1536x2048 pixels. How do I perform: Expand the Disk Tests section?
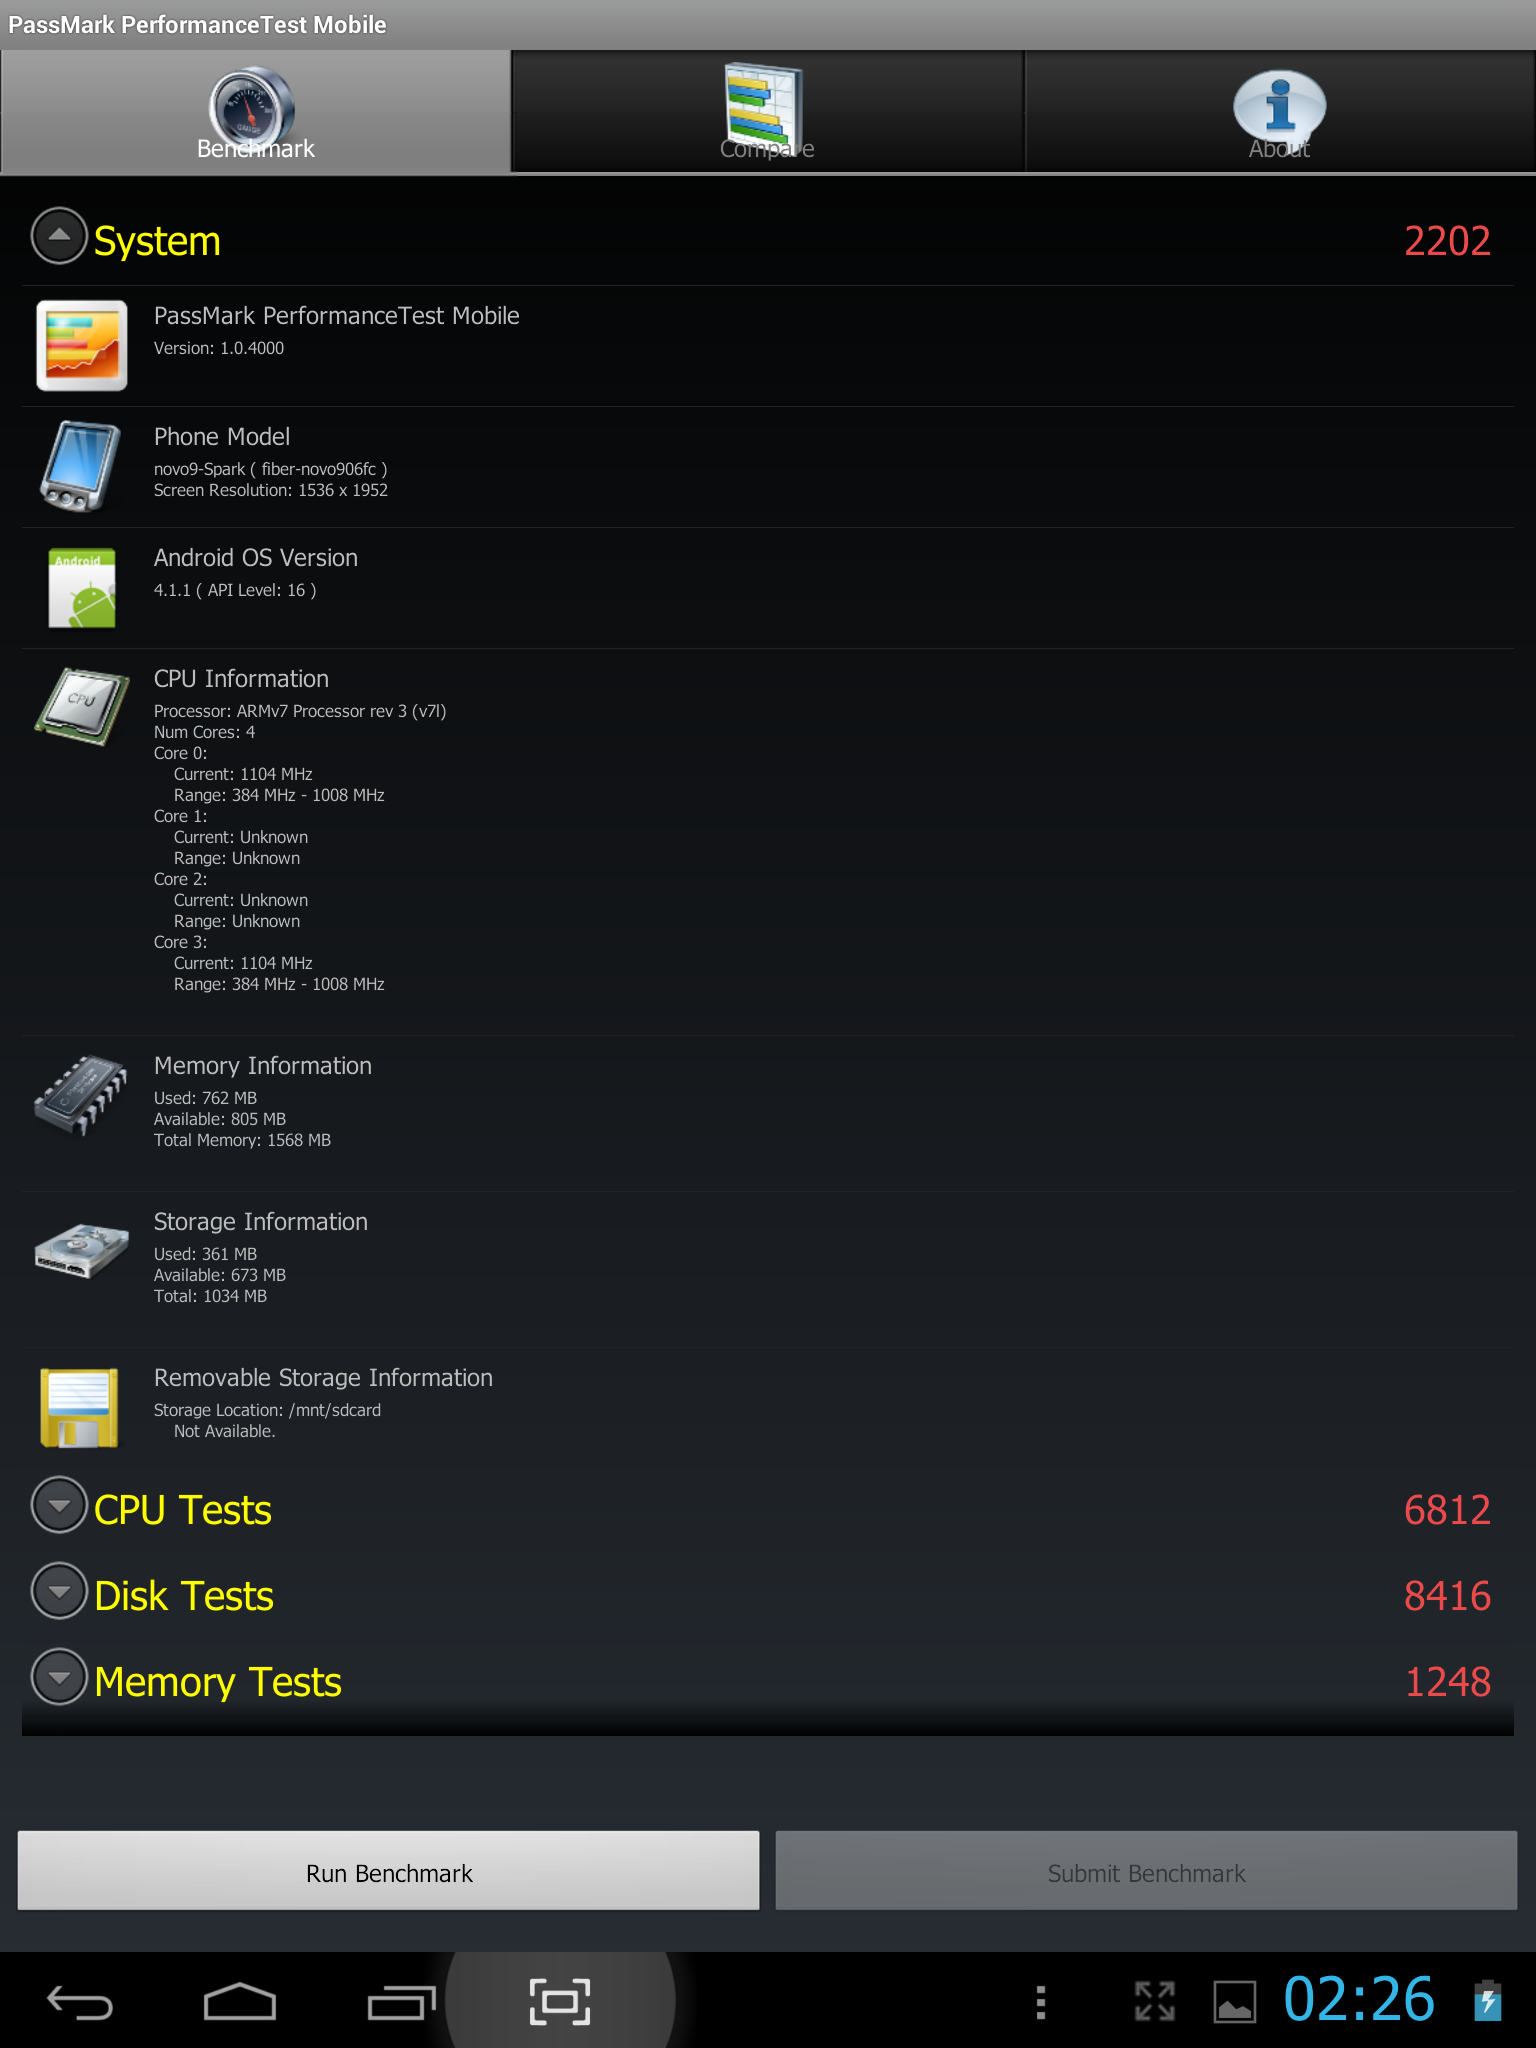pyautogui.click(x=59, y=1591)
